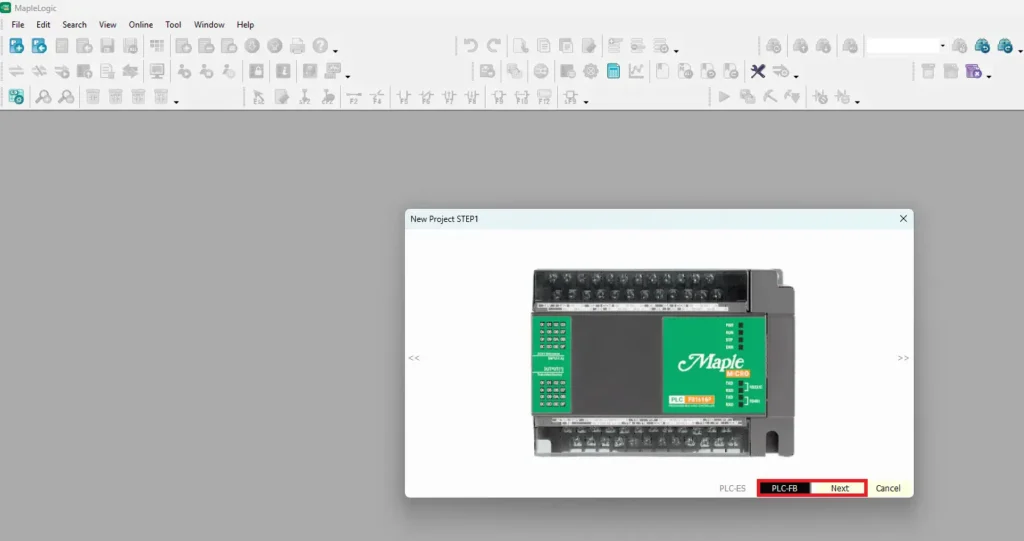The image size is (1024, 541).
Task: Select the PLC-FB model option
Action: click(x=784, y=488)
